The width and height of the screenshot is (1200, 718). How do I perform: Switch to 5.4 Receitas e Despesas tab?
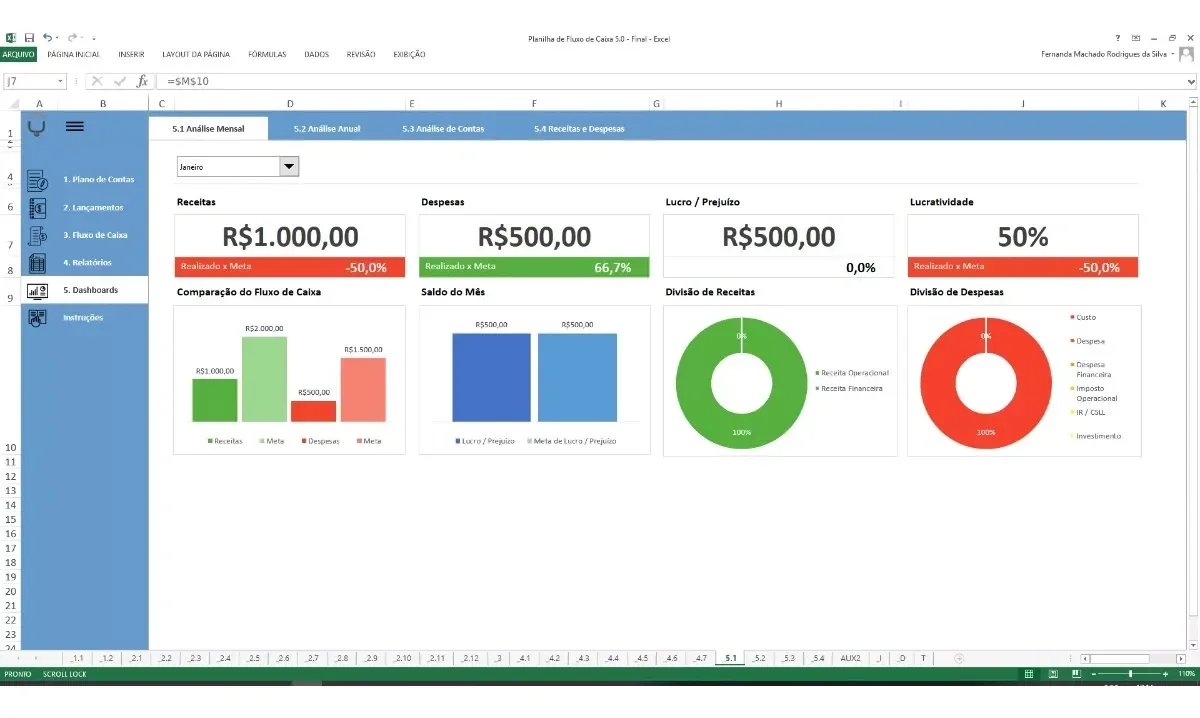[579, 129]
